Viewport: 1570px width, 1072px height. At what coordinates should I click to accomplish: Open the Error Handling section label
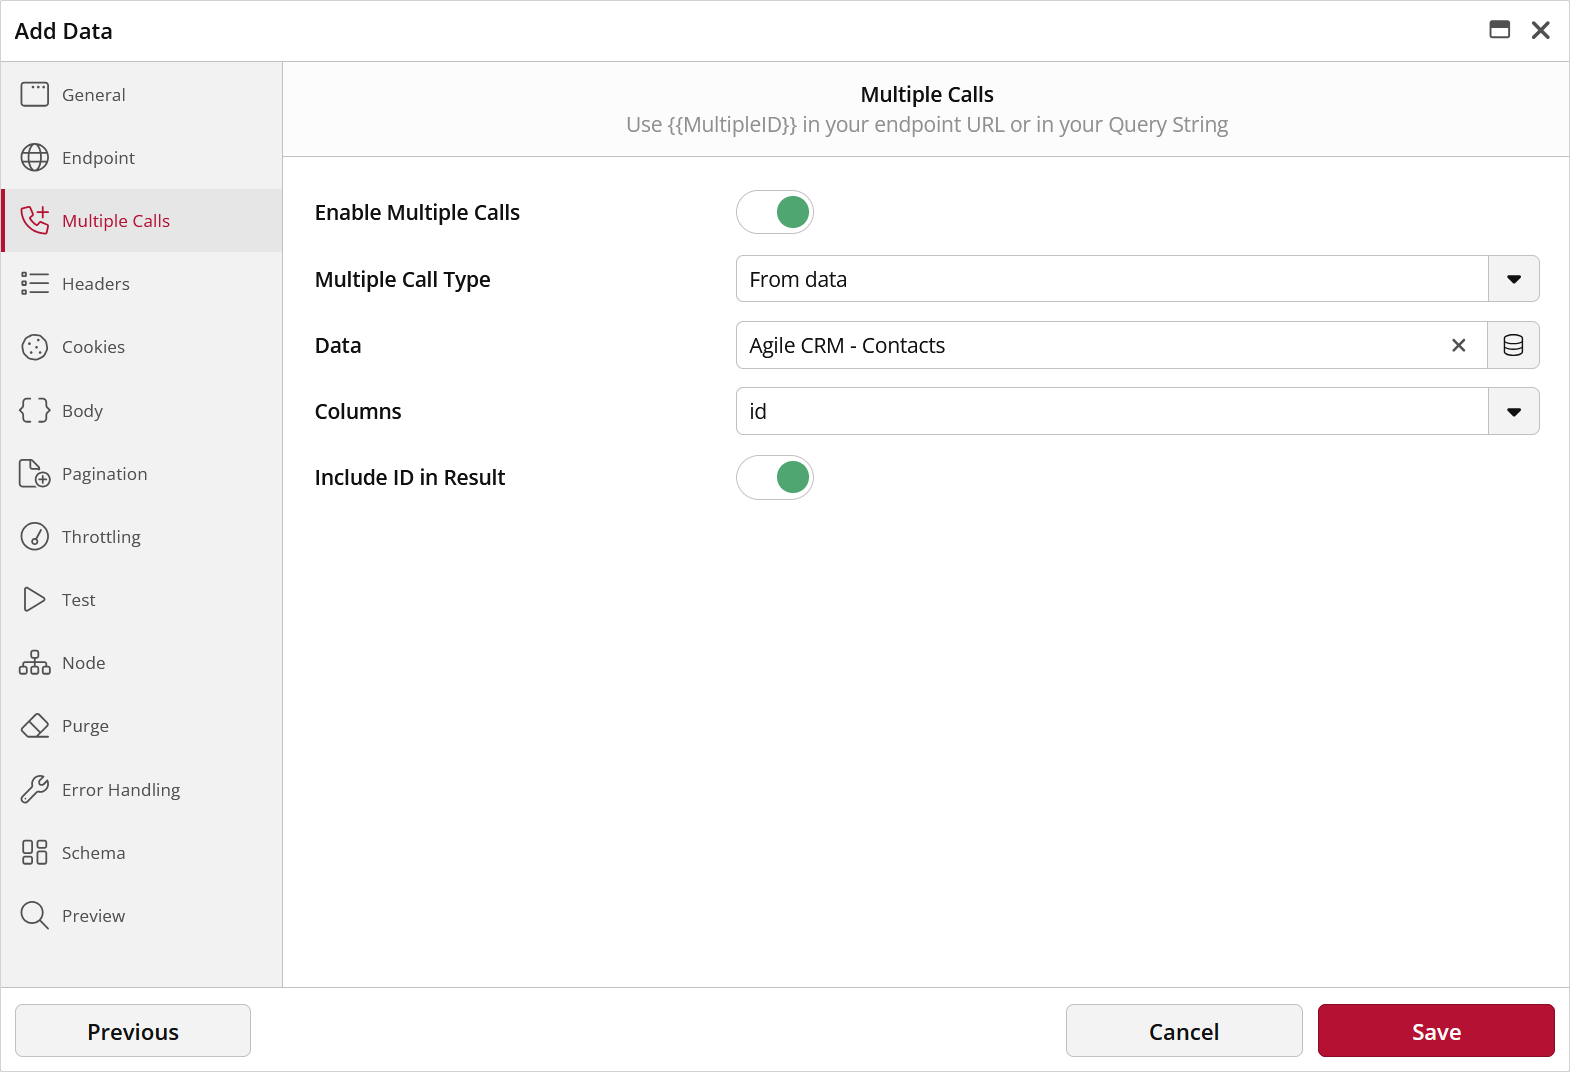121,790
